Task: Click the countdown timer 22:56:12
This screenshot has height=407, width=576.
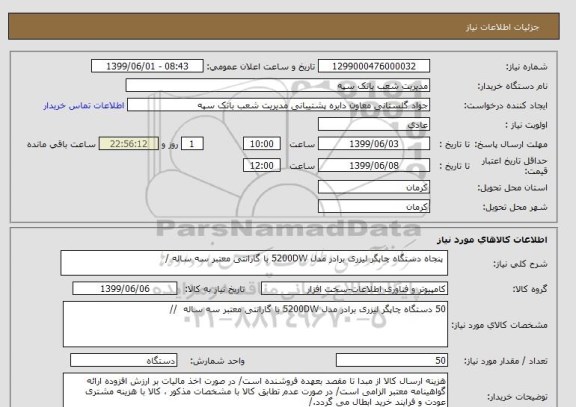Action: tap(129, 144)
